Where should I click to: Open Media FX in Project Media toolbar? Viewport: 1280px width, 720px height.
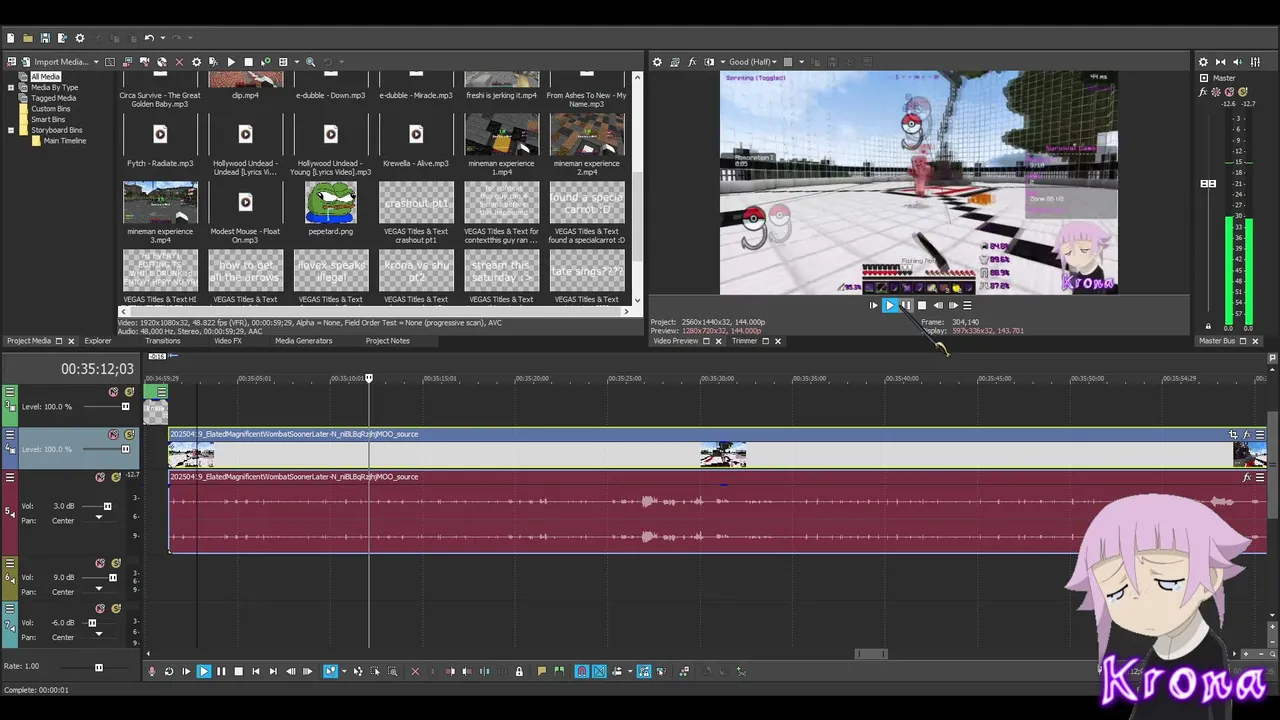pyautogui.click(x=213, y=62)
